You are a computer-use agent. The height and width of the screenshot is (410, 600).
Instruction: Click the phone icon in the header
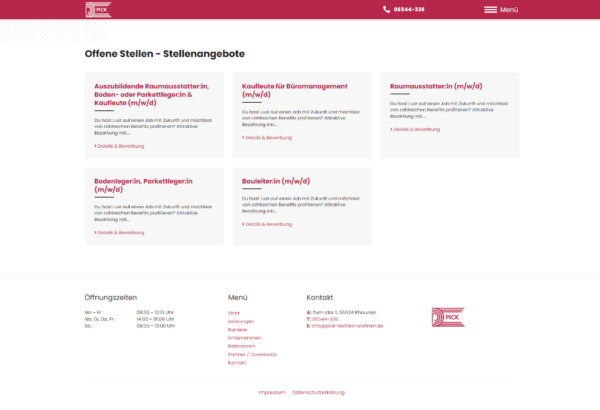coord(386,10)
